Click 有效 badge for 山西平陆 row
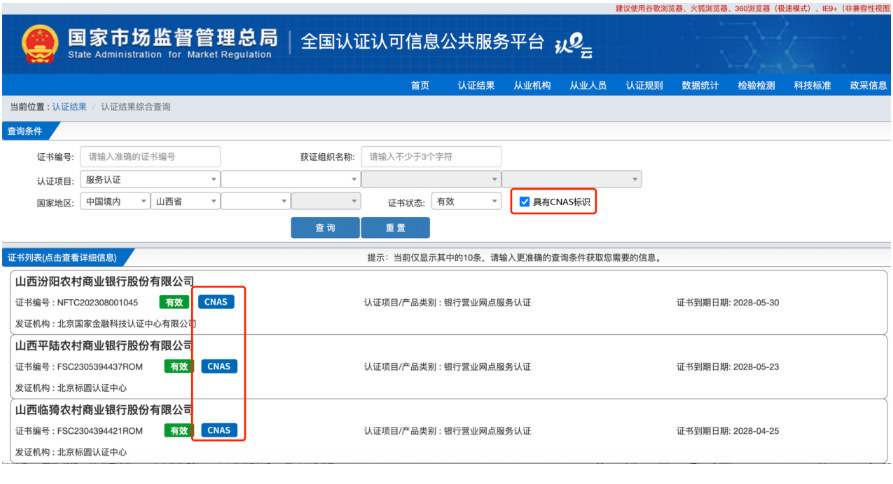Viewport: 893px width, 484px height. (x=179, y=367)
